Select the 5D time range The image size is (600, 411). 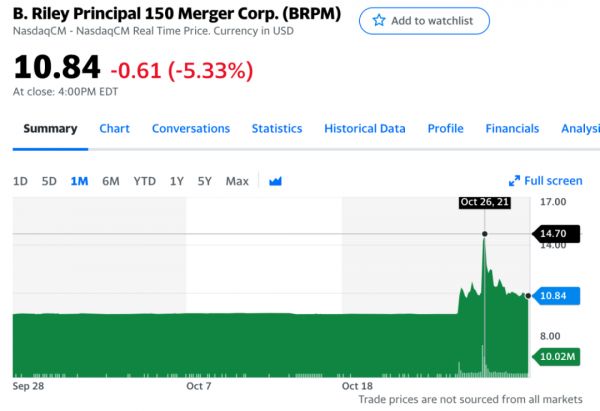pos(49,181)
